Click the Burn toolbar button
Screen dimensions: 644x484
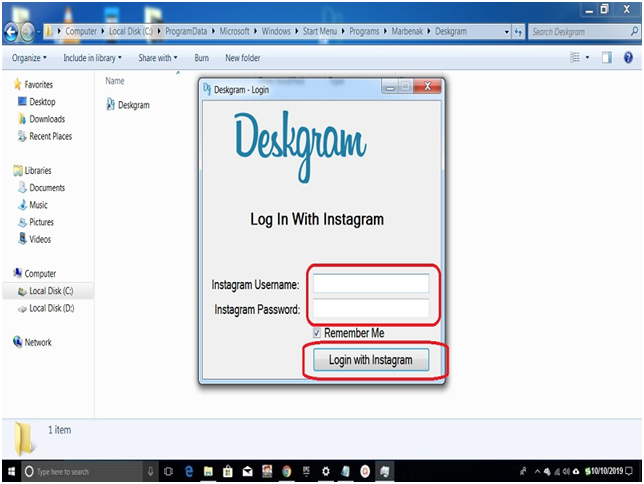point(201,58)
